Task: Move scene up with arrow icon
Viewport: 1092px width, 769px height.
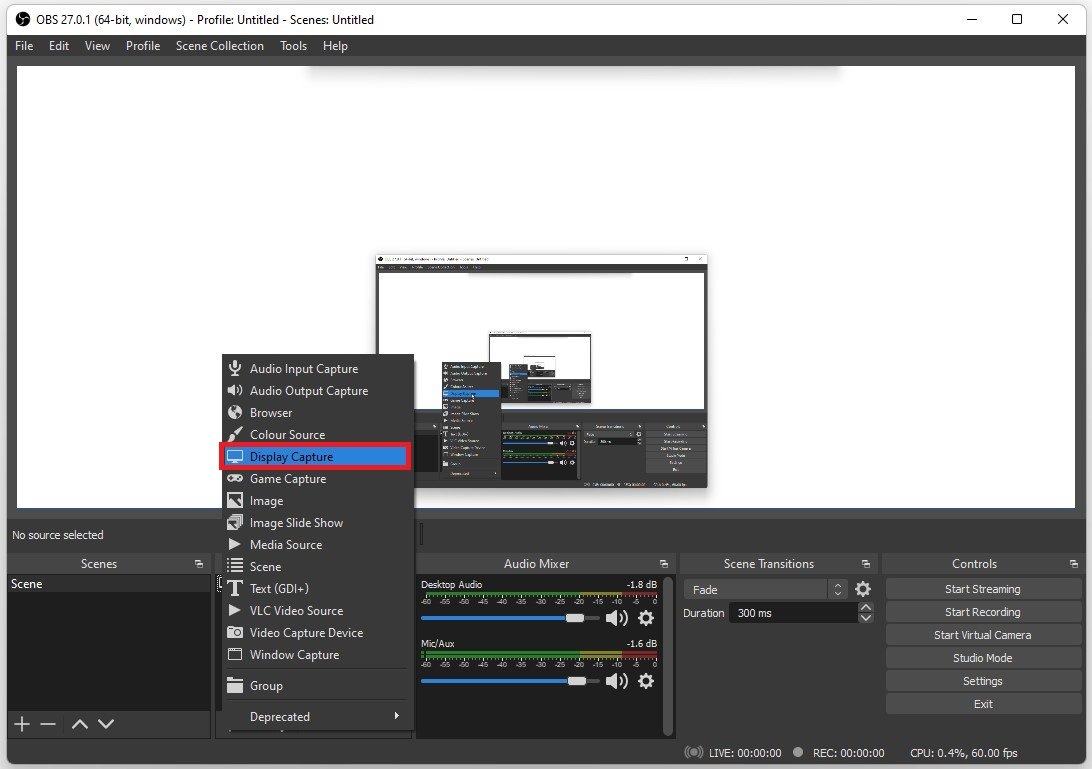Action: pyautogui.click(x=80, y=724)
